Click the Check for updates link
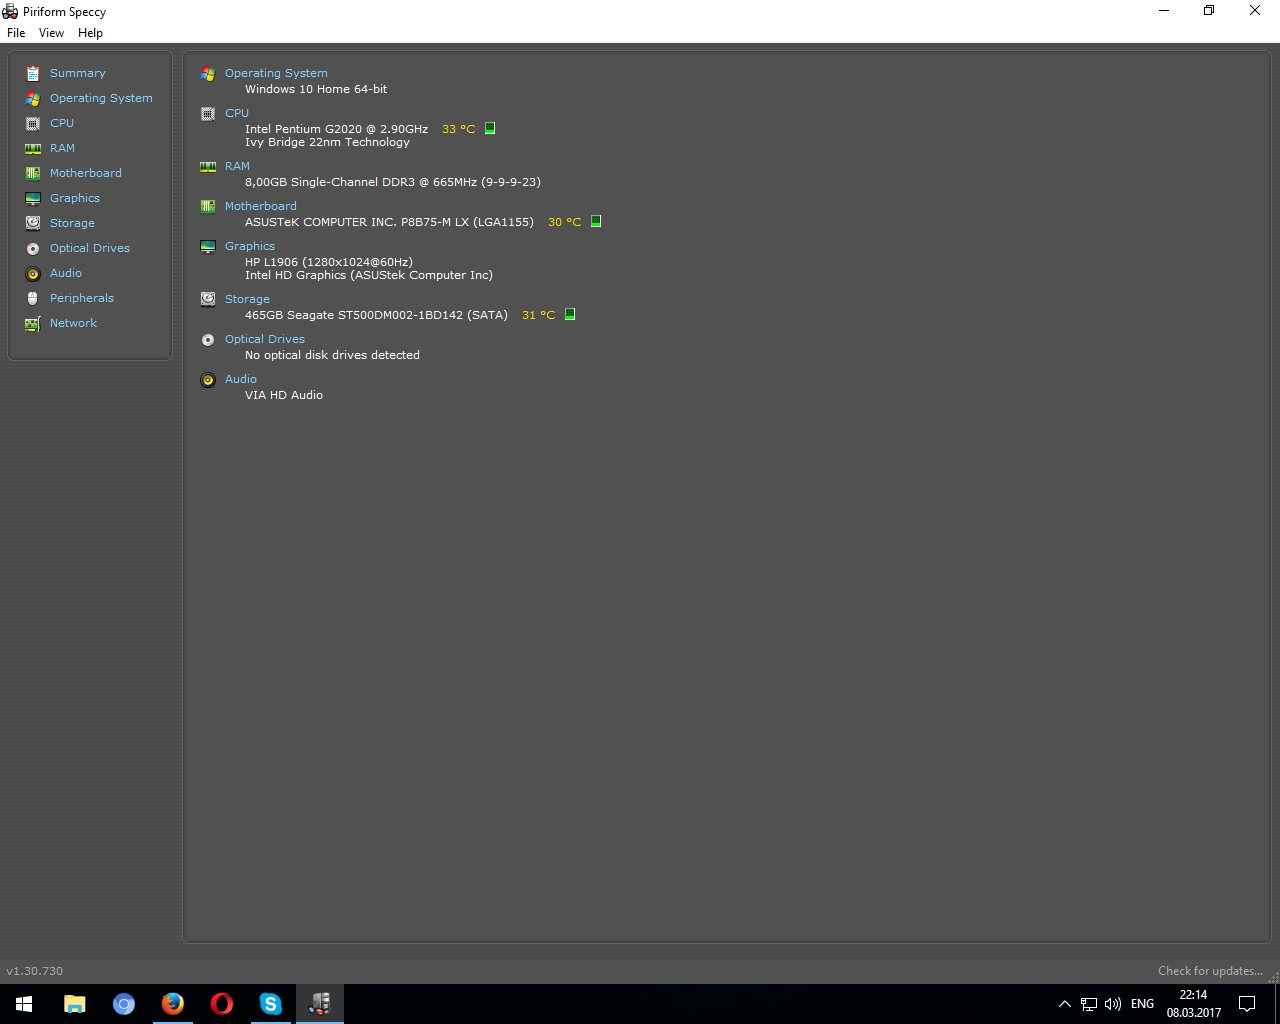 click(1210, 971)
